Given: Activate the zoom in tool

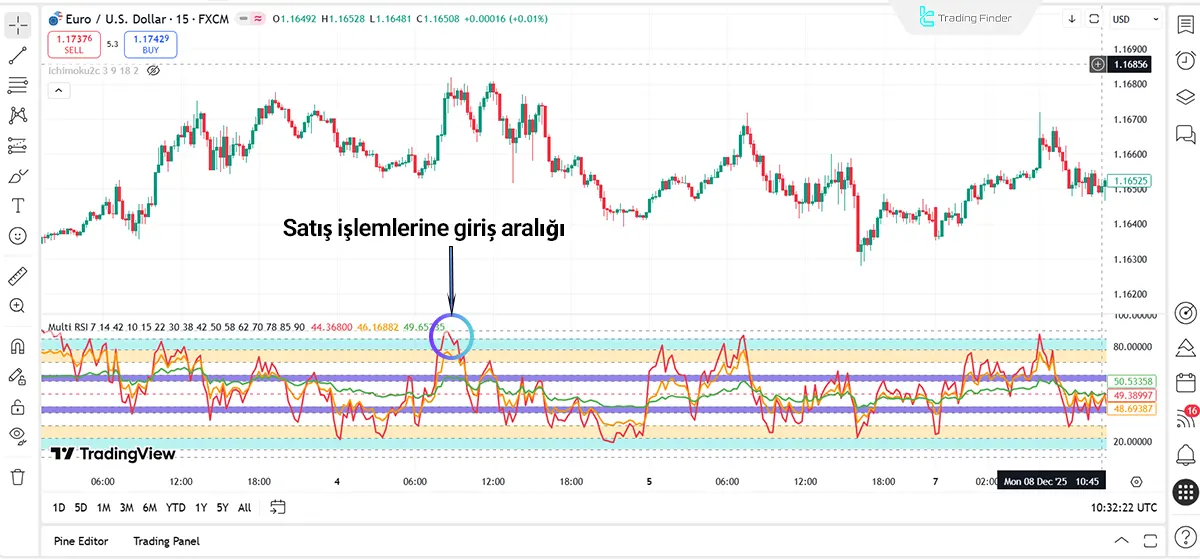Looking at the screenshot, I should [17, 306].
